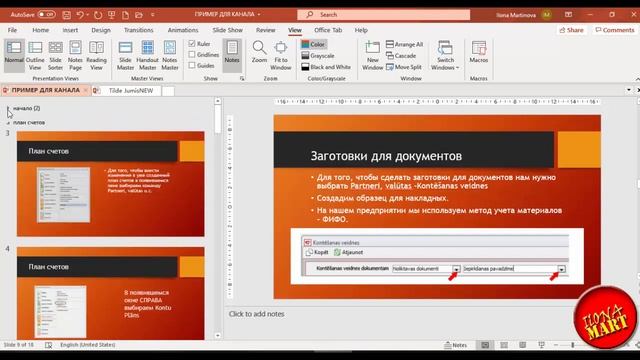This screenshot has height=360, width=640.
Task: Open Notes Master view
Action: point(170,56)
